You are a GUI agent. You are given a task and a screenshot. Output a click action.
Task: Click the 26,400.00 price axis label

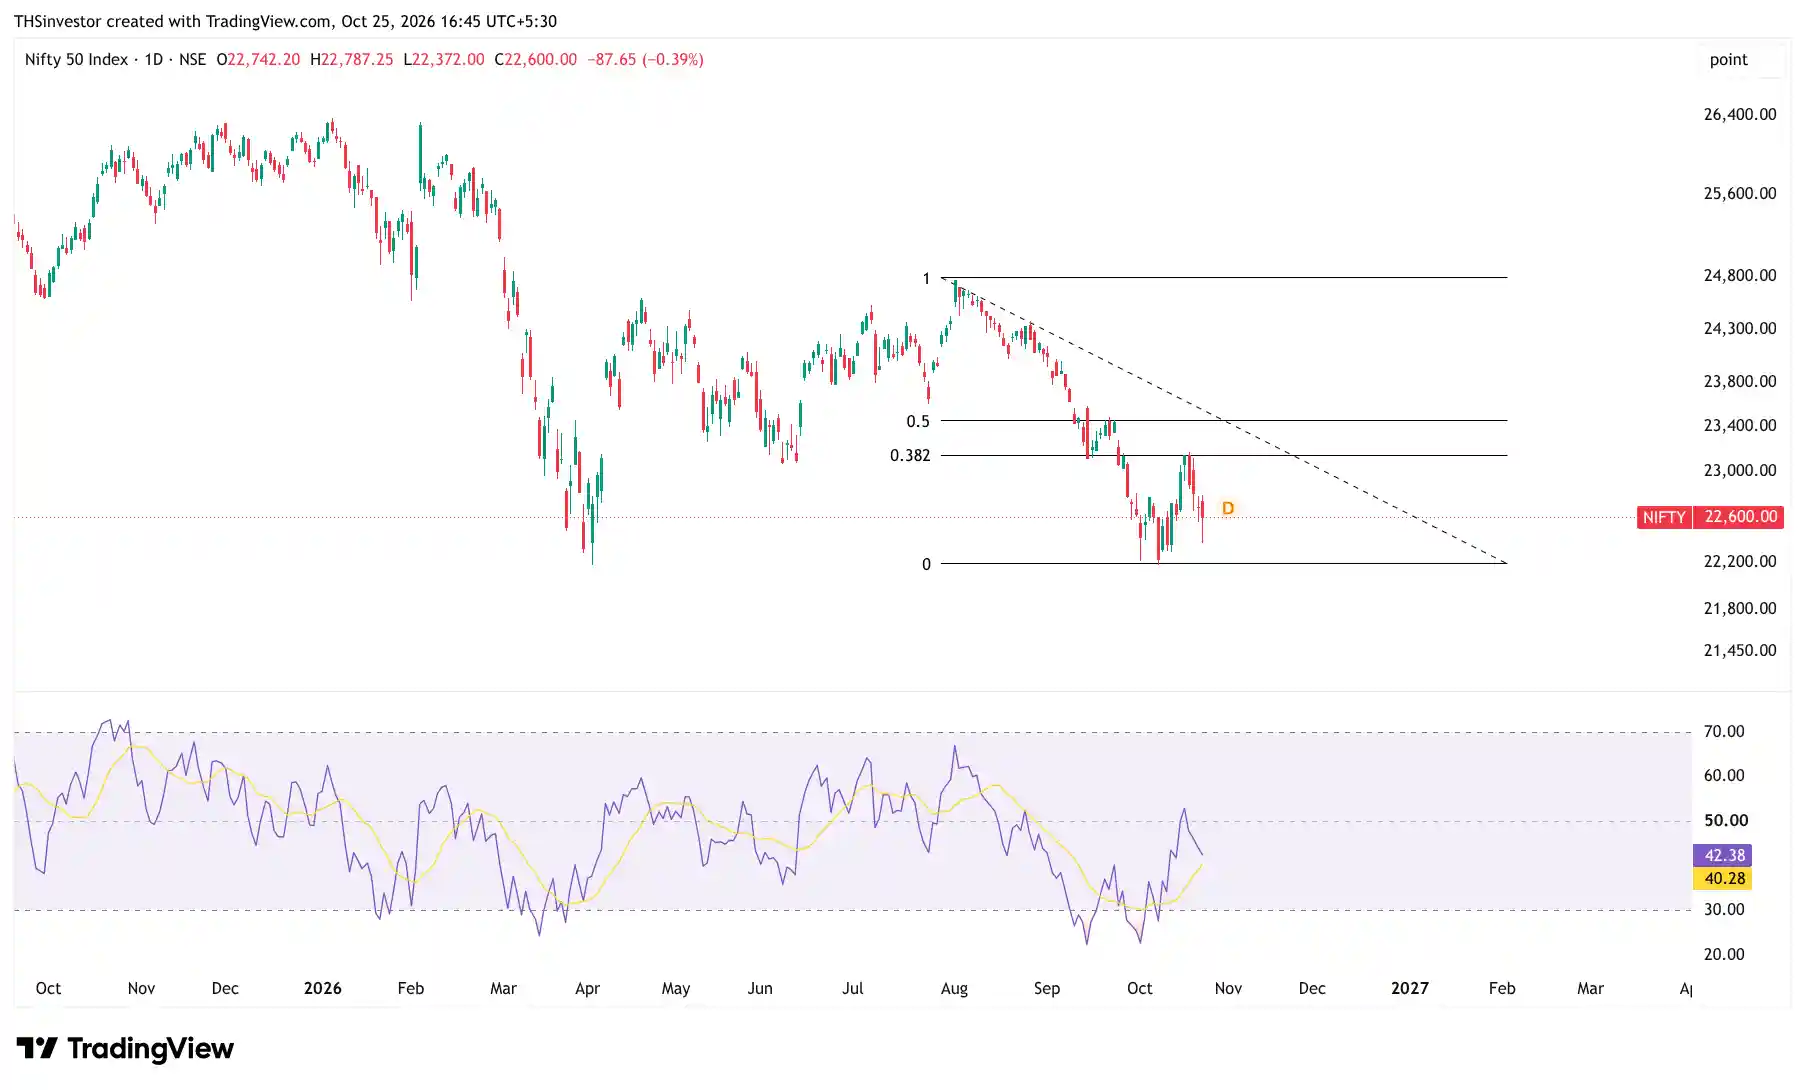1740,114
